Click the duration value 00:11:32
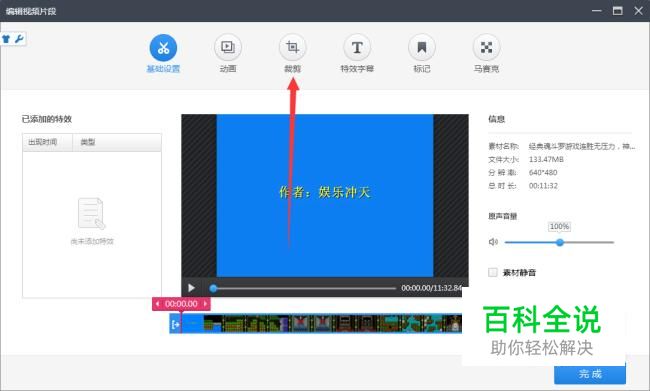 pos(543,186)
